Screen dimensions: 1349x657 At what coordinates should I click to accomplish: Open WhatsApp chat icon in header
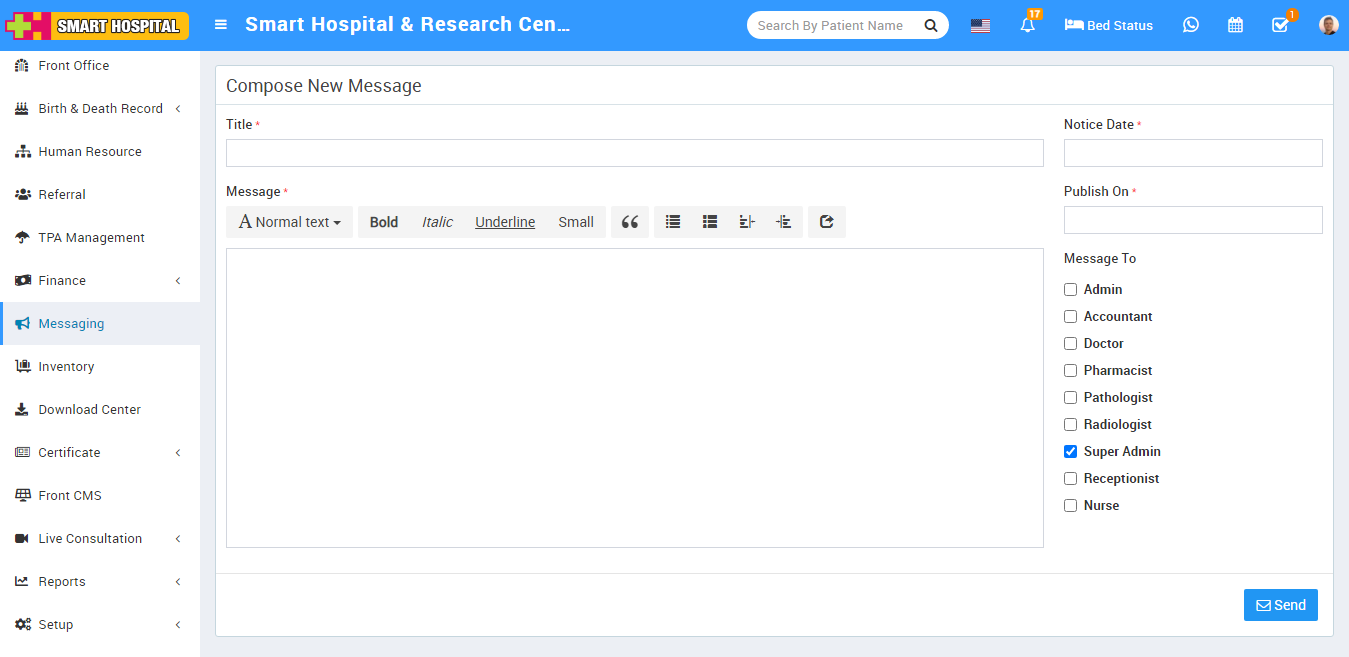(1190, 25)
